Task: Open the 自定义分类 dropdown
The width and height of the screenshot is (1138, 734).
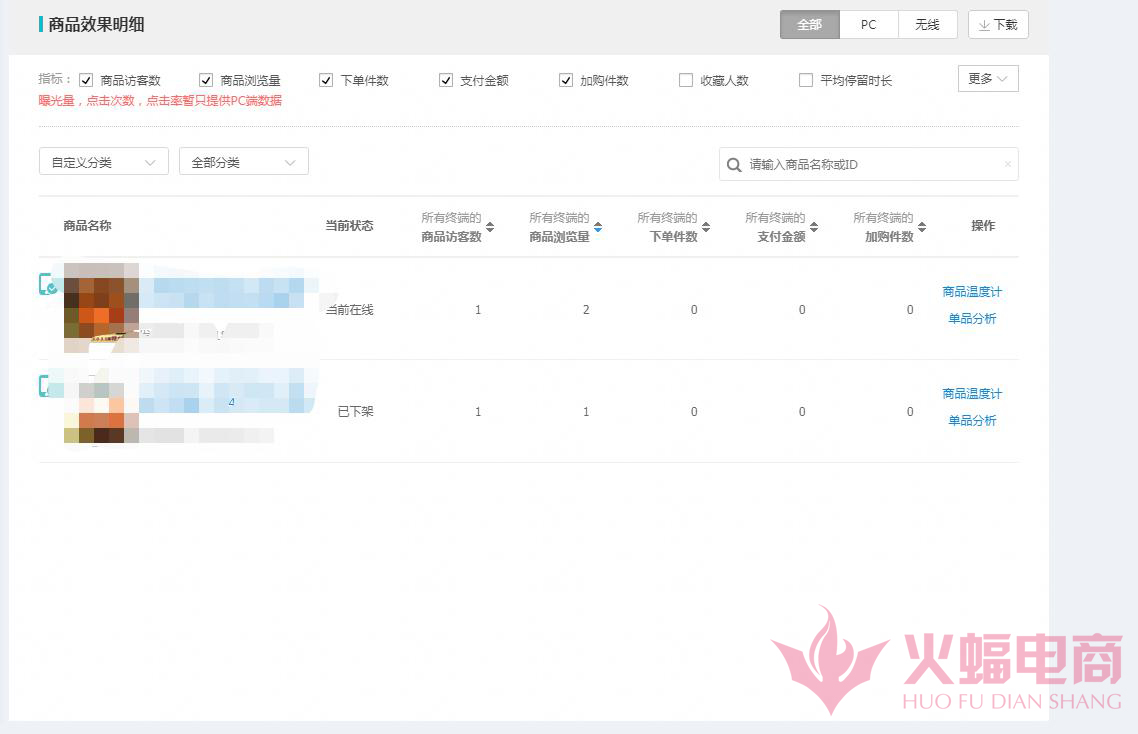Action: point(104,162)
